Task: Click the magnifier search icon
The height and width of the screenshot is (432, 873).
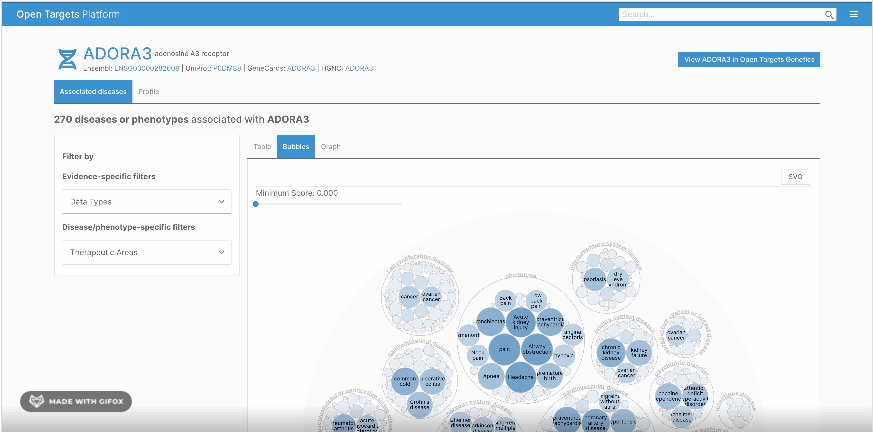Action: (829, 15)
